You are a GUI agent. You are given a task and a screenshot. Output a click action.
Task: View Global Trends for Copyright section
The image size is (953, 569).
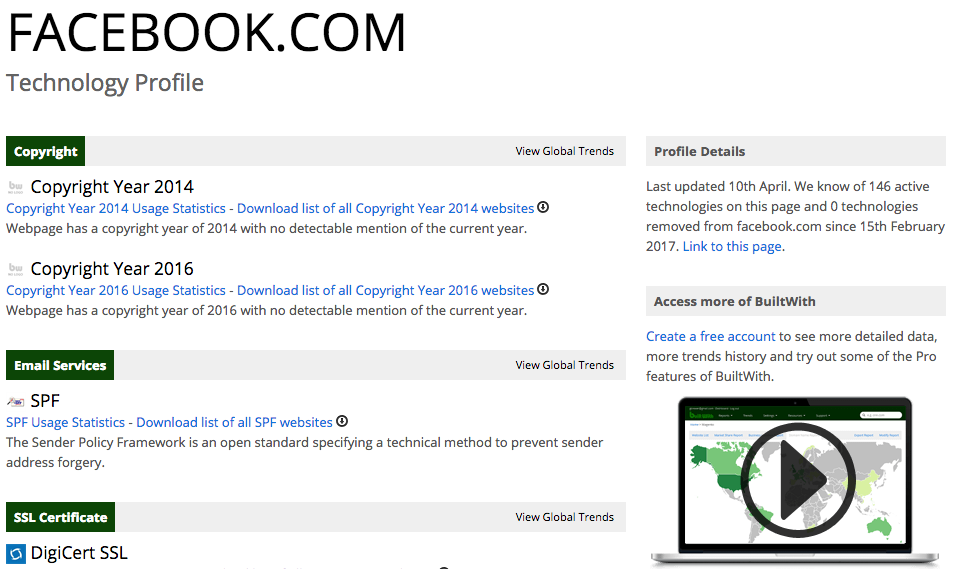tap(565, 151)
